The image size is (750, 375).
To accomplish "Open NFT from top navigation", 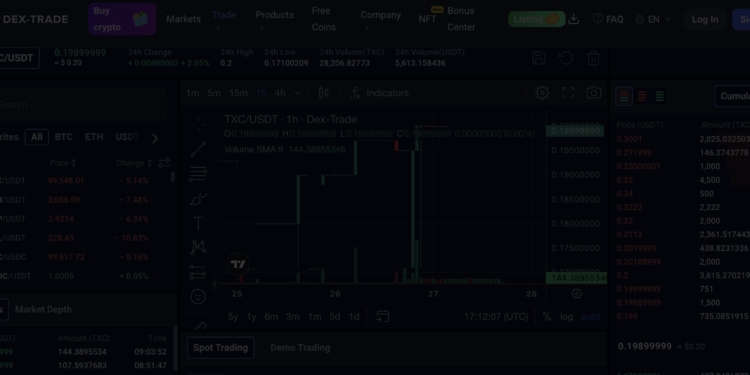I will point(427,19).
